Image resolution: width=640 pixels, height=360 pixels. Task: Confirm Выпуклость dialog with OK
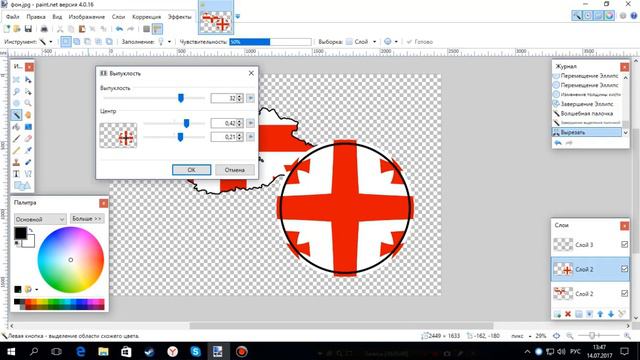tap(191, 170)
